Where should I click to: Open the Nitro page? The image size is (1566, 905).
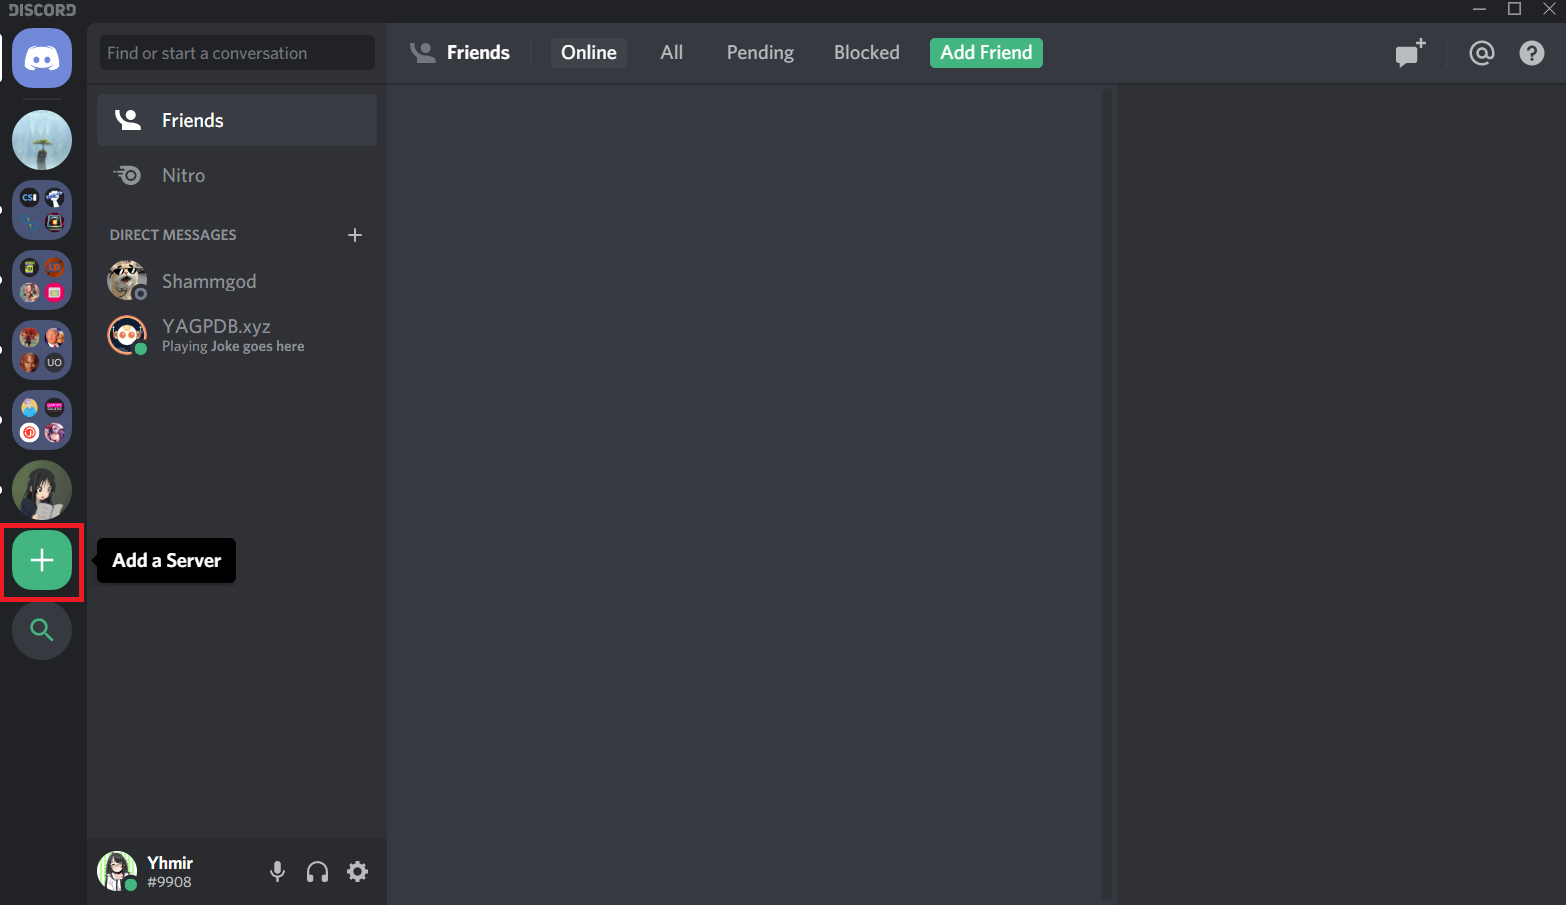pyautogui.click(x=183, y=175)
